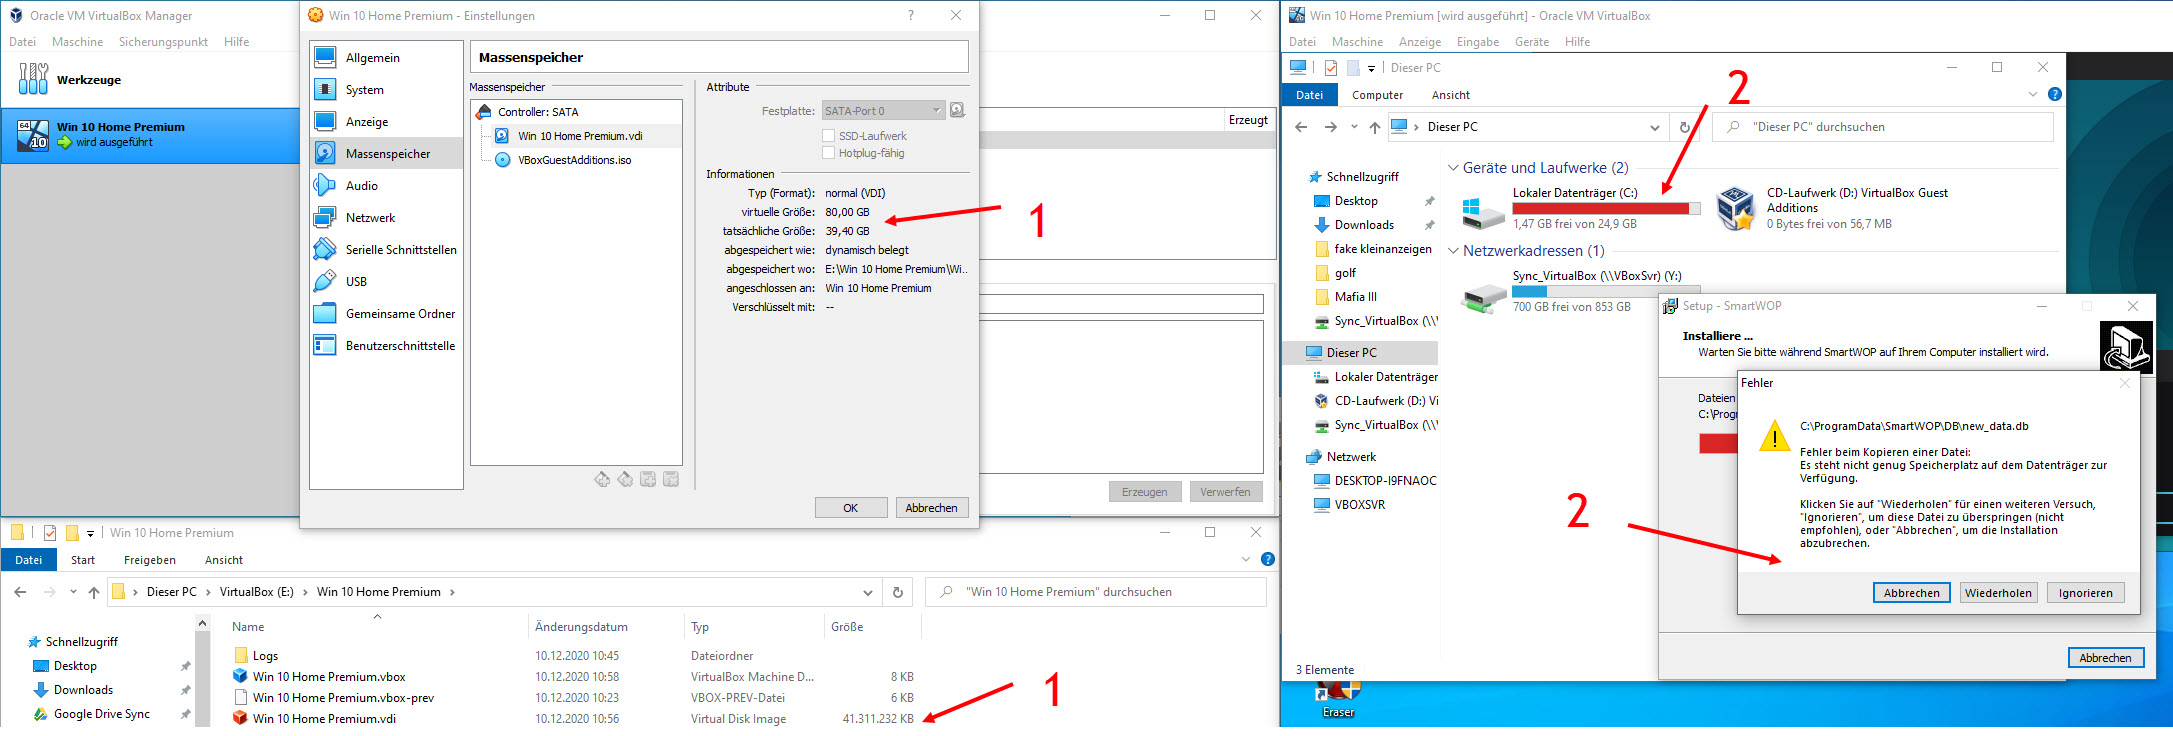Open Audio settings category
Screen dimensions: 2173x736
pos(386,186)
